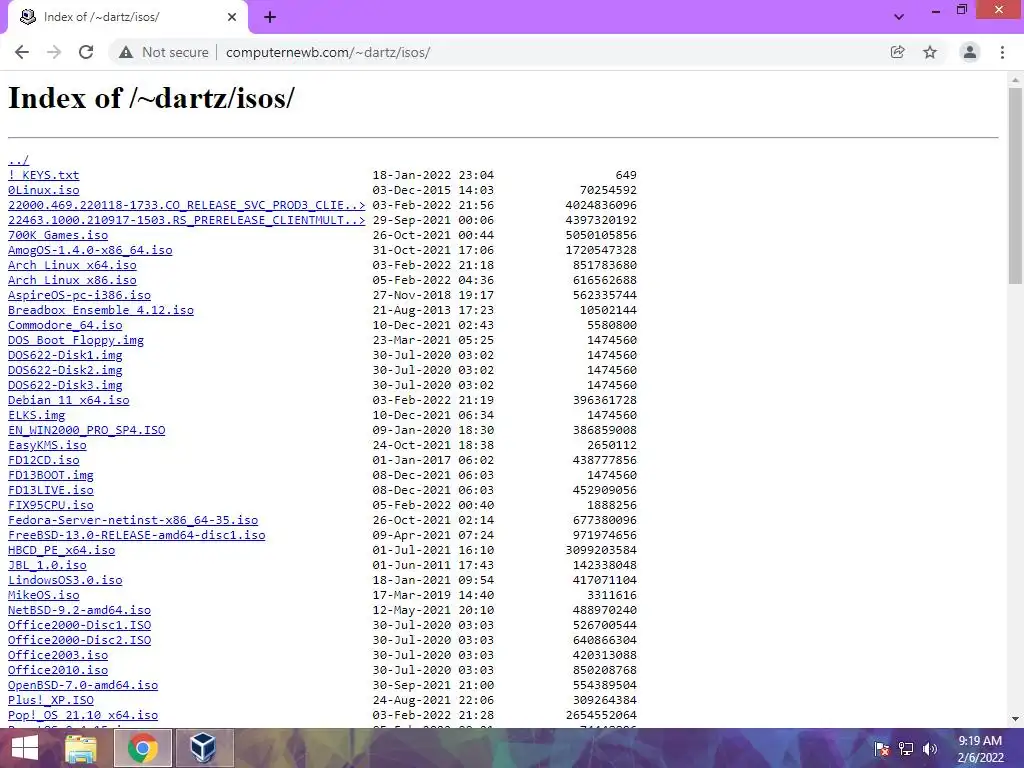The width and height of the screenshot is (1024, 768).
Task: Download FreeBSD-13.0-RELEASE-amd64-disc1.iso
Action: (x=136, y=536)
